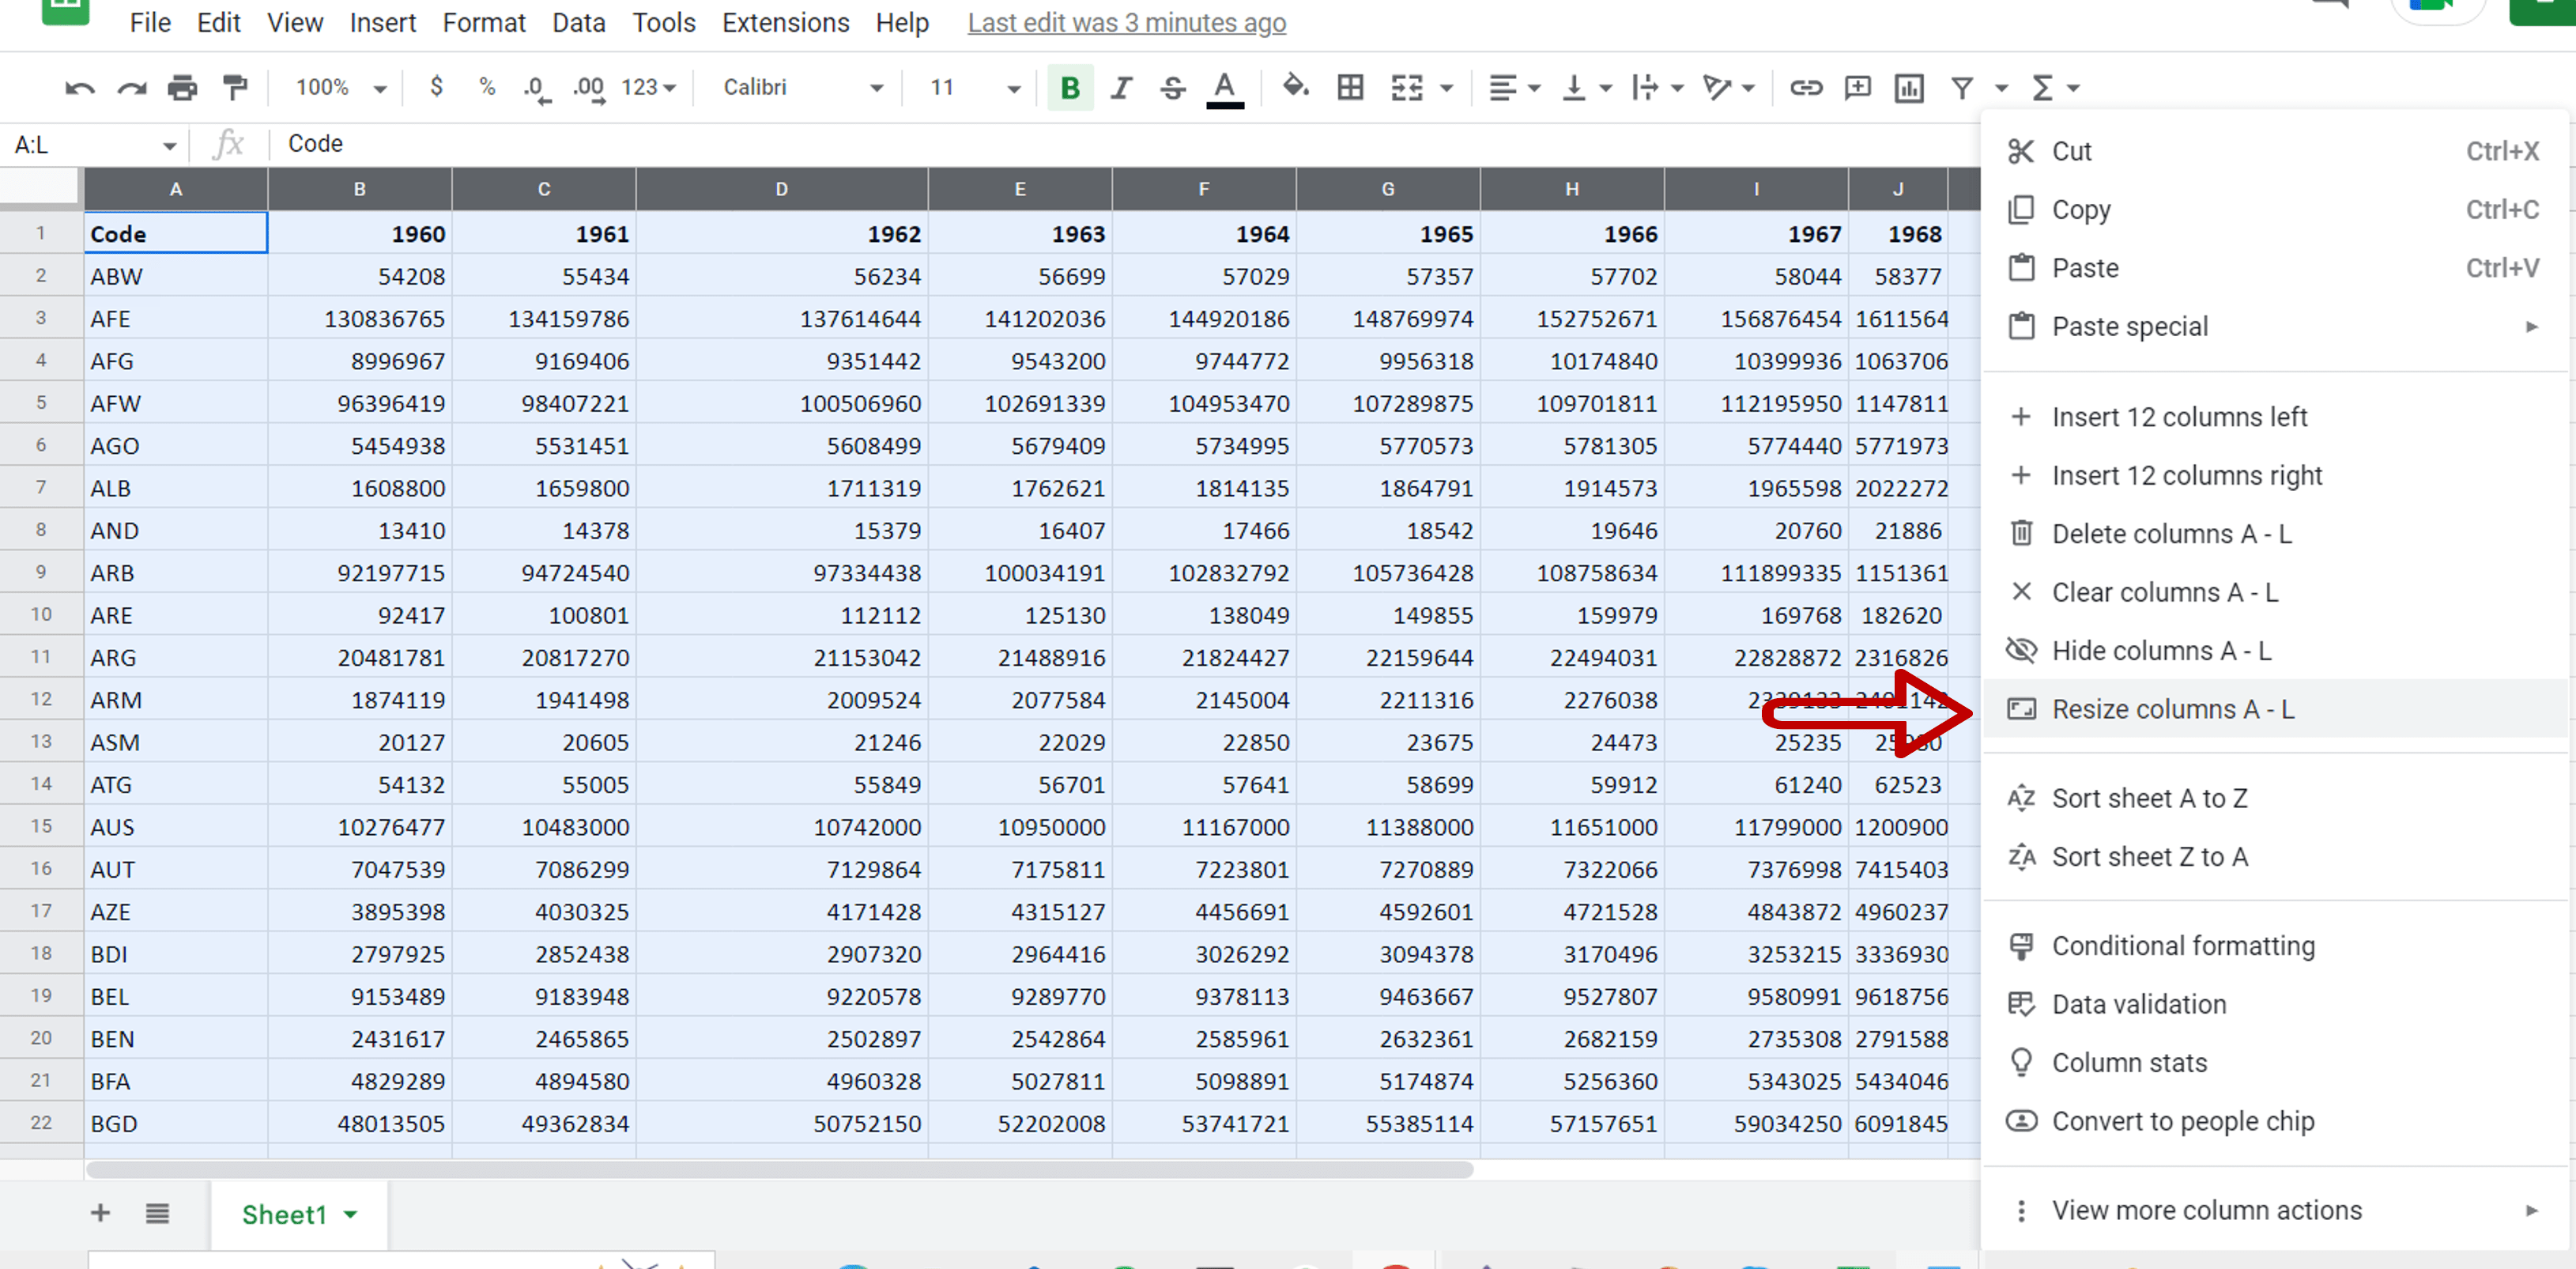Toggle bold formatting
This screenshot has width=2576, height=1269.
[1070, 88]
